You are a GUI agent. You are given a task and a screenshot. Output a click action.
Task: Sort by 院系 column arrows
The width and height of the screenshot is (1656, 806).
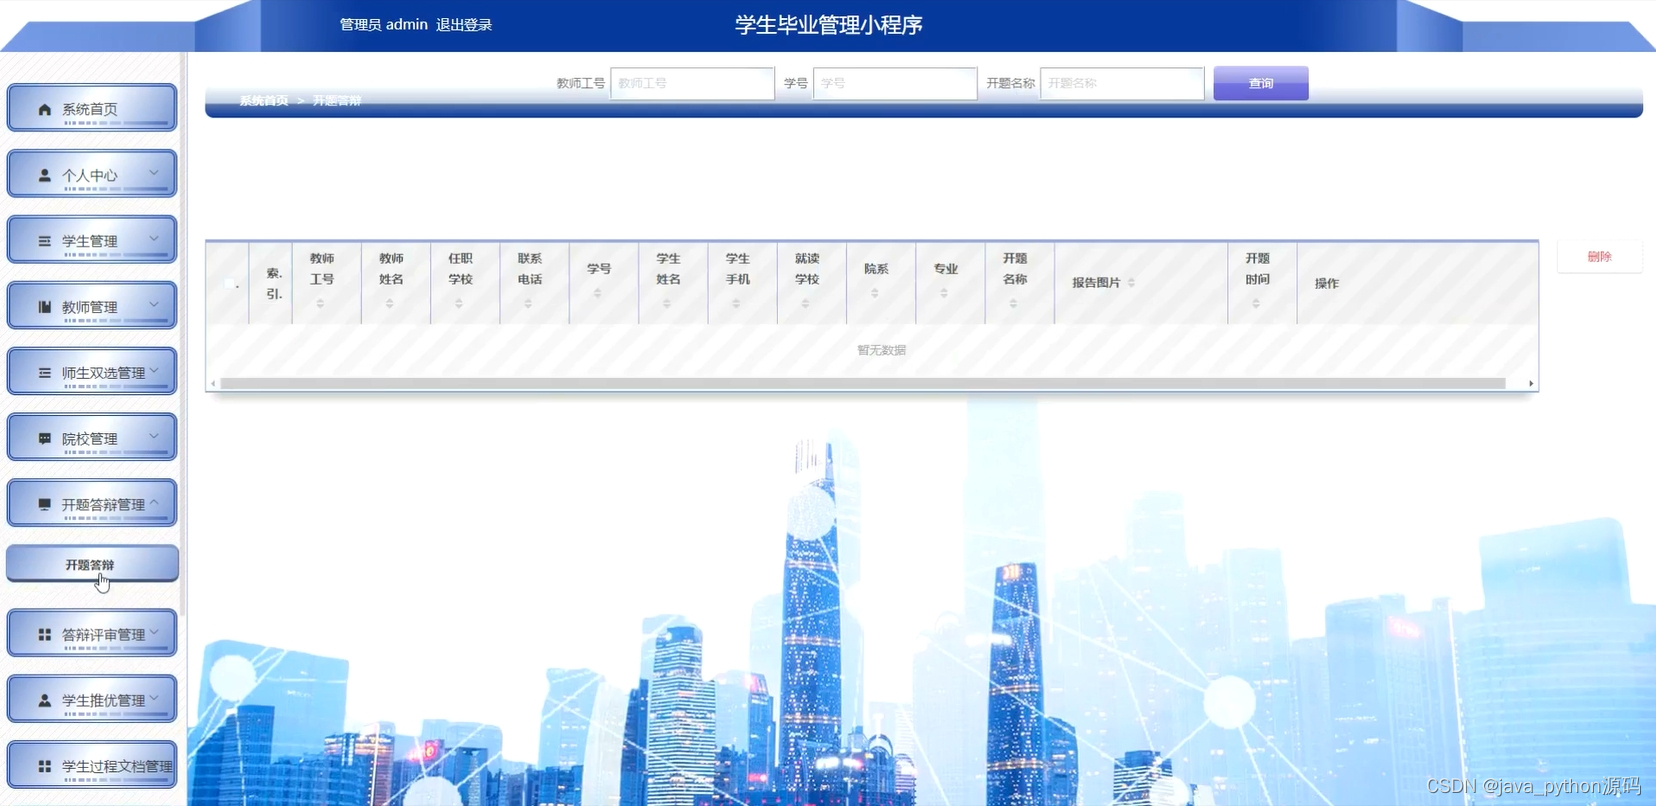tap(874, 293)
